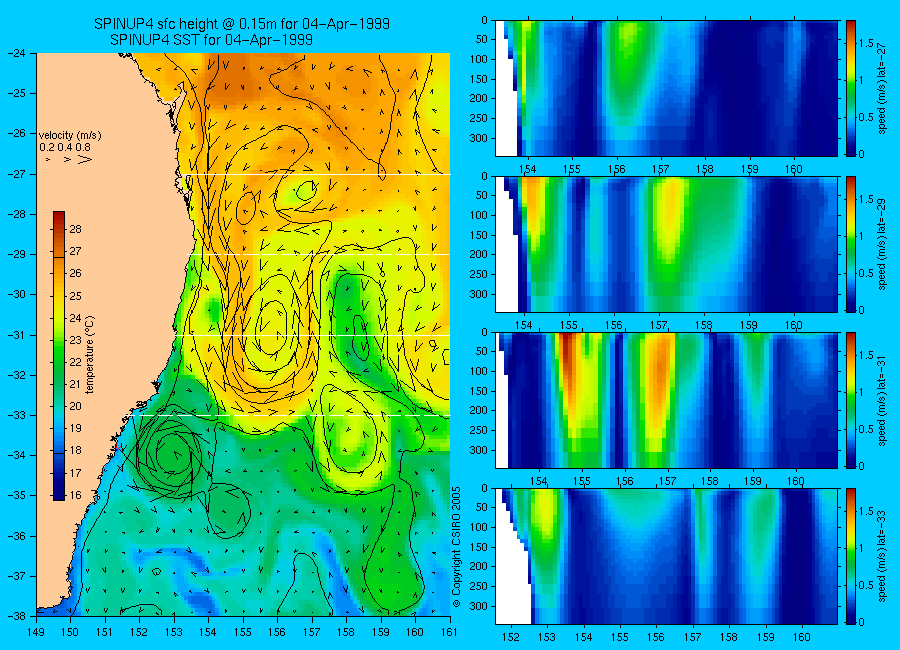Click the -29 latitude axis label
This screenshot has height=650, width=900.
(17, 254)
